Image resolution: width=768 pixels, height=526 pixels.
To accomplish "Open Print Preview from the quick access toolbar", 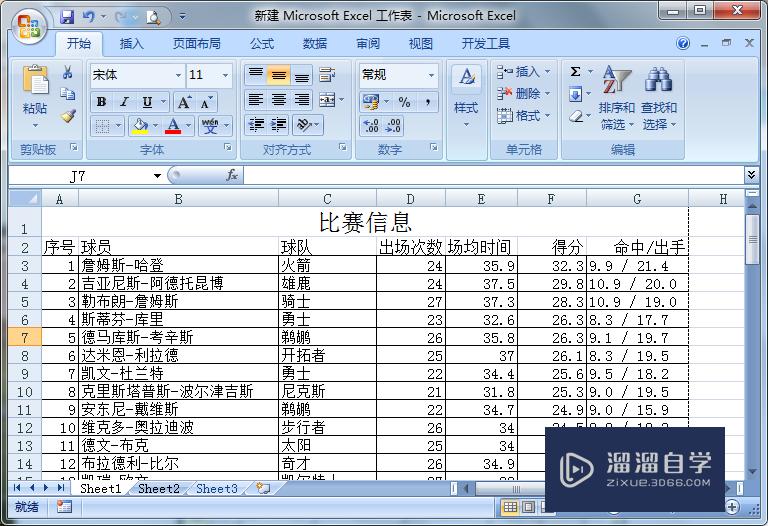I will (x=153, y=17).
